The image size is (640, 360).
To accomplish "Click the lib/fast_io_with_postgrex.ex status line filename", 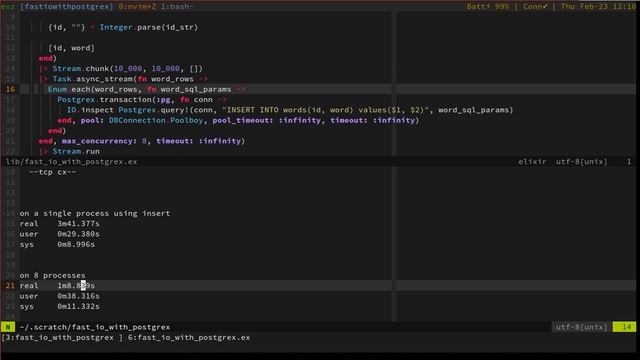I will tap(71, 162).
